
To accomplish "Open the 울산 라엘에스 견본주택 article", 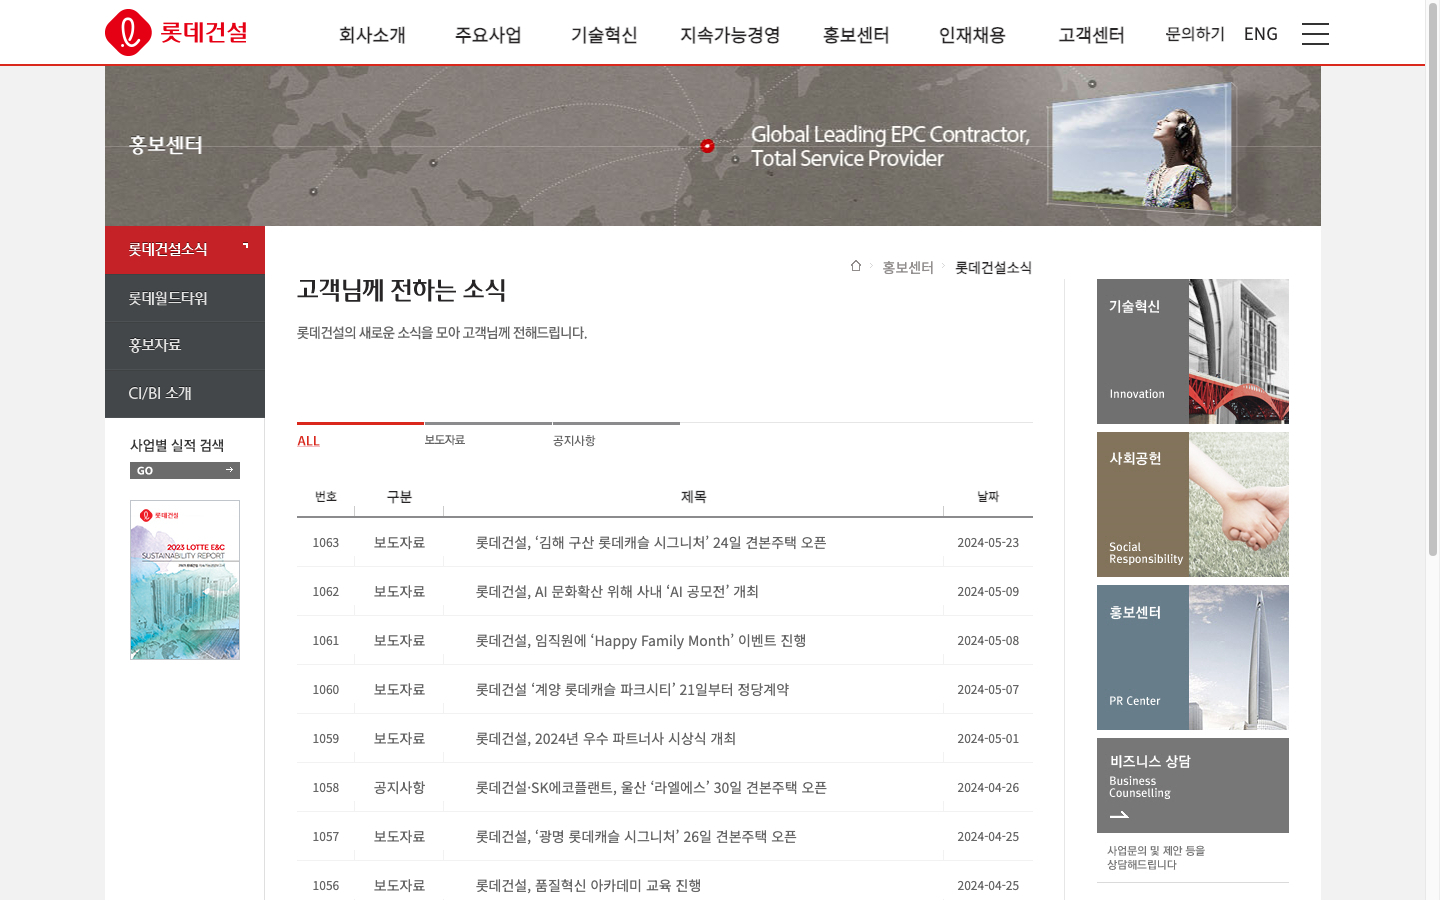I will click(651, 787).
